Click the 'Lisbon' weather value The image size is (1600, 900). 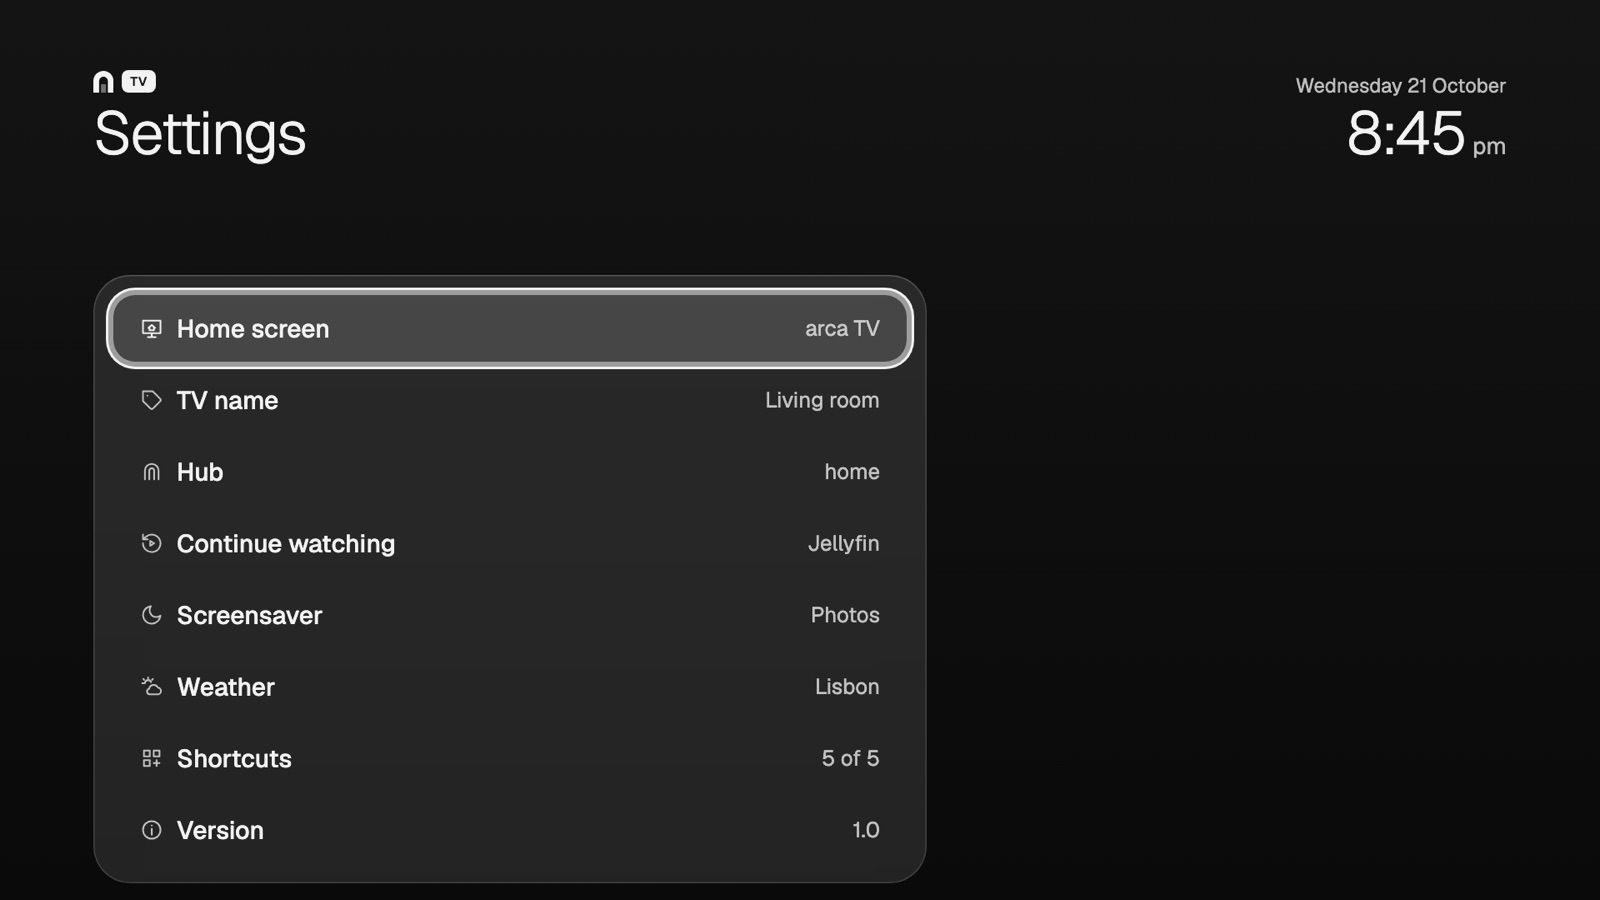coord(847,687)
